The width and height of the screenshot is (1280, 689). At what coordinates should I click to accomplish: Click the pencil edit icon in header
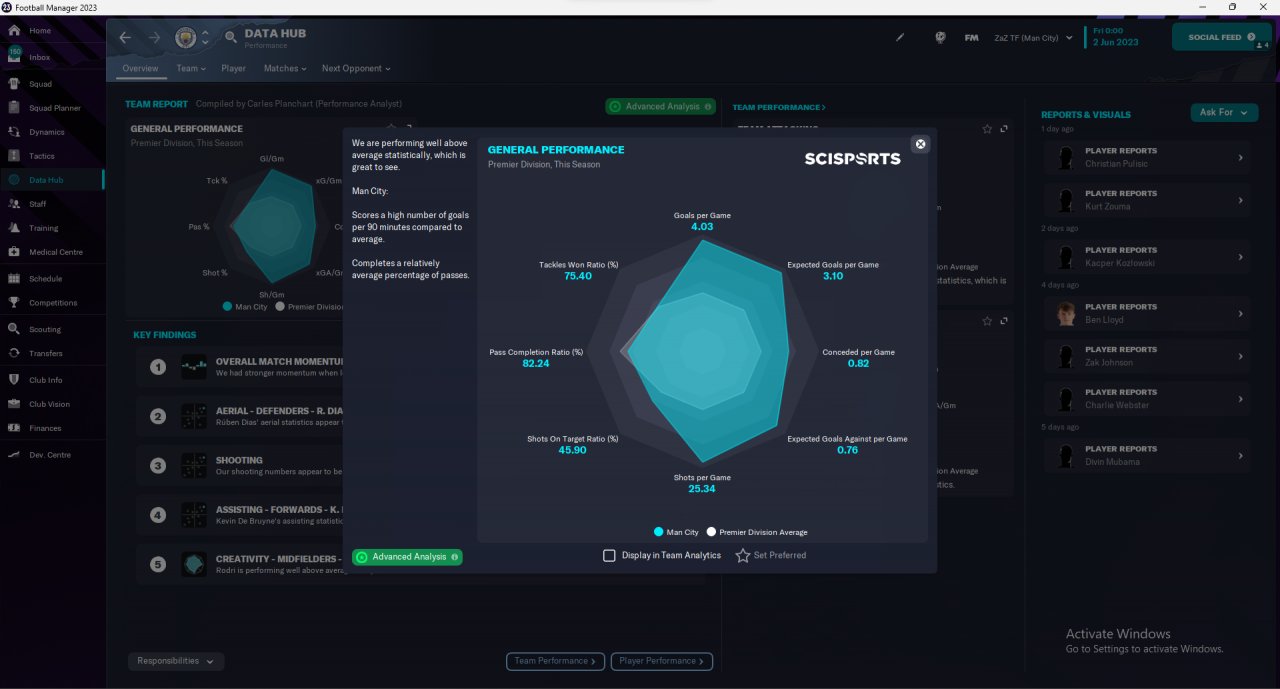coord(900,38)
